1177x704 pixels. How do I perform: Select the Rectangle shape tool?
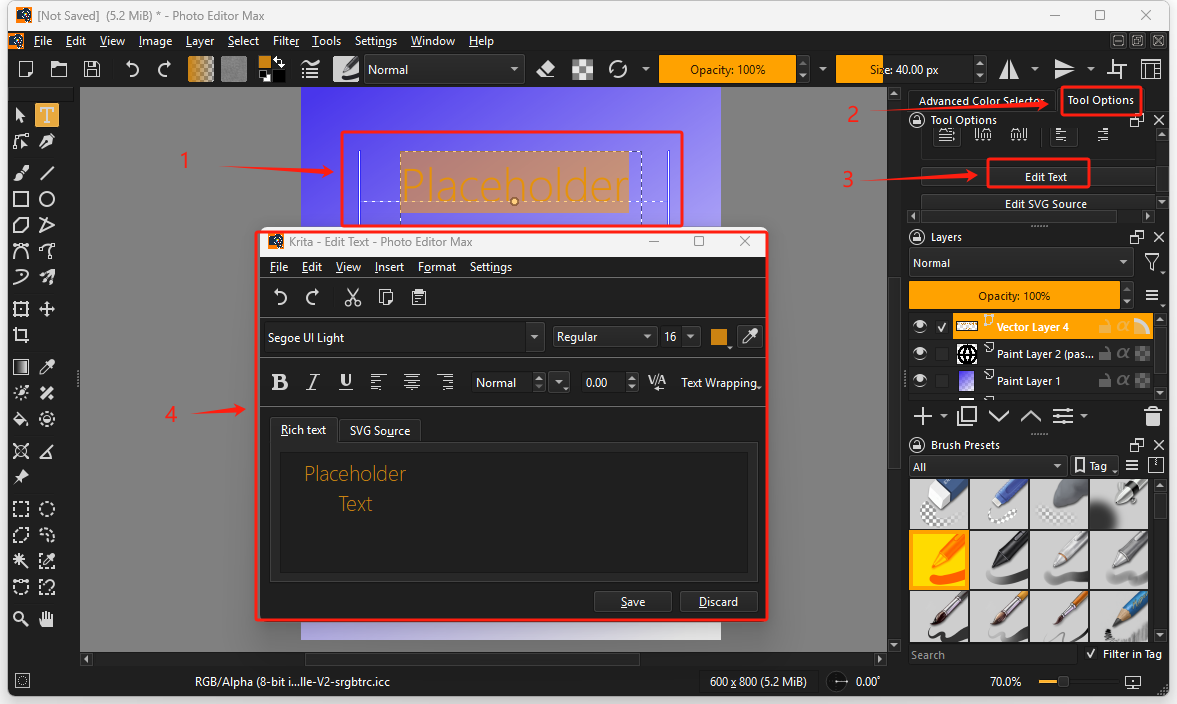pos(21,199)
